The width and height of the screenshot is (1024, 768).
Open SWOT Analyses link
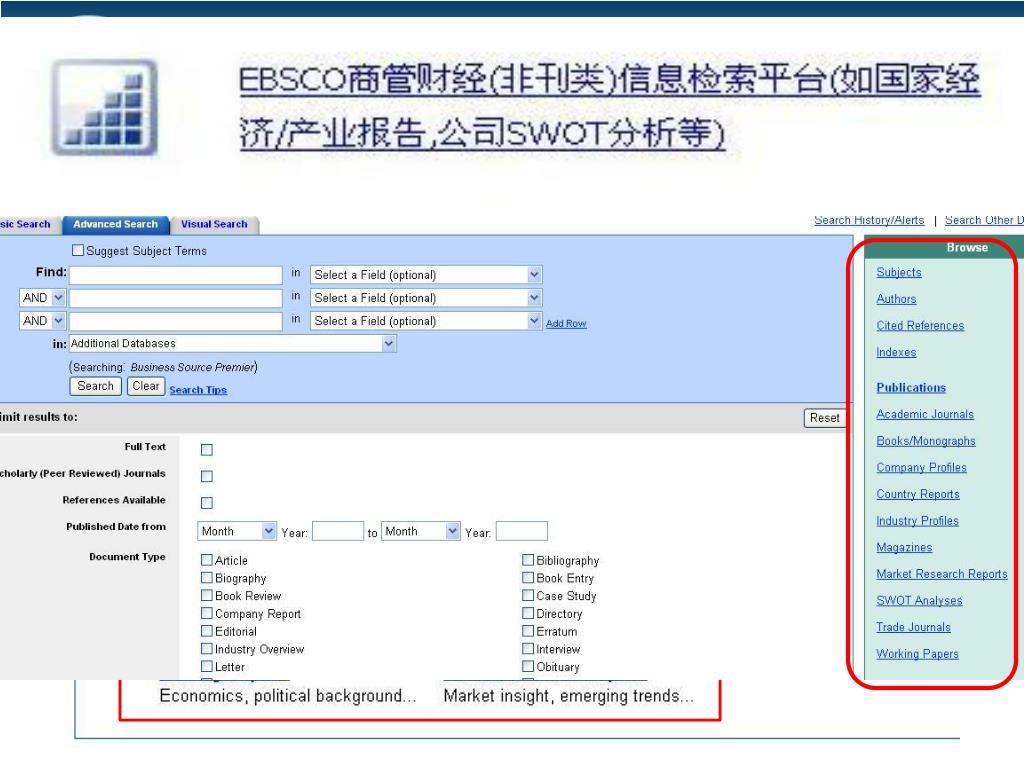920,601
